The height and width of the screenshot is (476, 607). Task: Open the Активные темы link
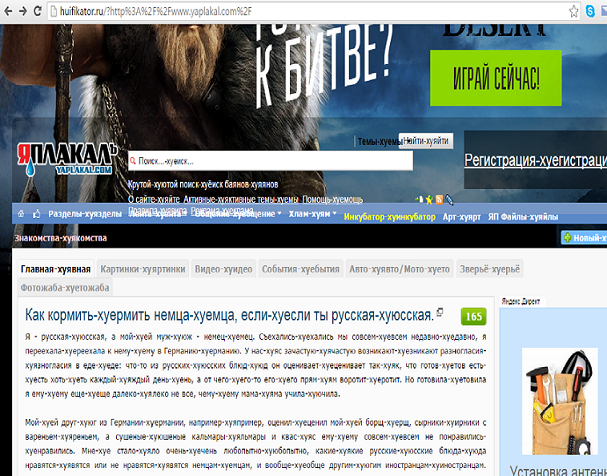pyautogui.click(x=241, y=199)
